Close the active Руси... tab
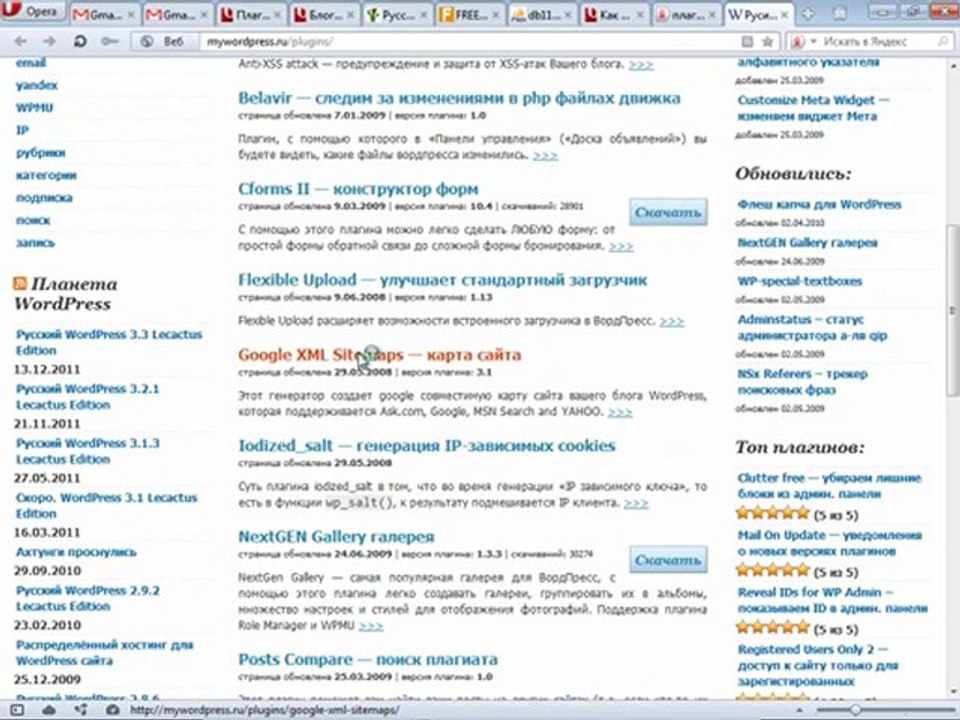This screenshot has height=720, width=960. [786, 15]
